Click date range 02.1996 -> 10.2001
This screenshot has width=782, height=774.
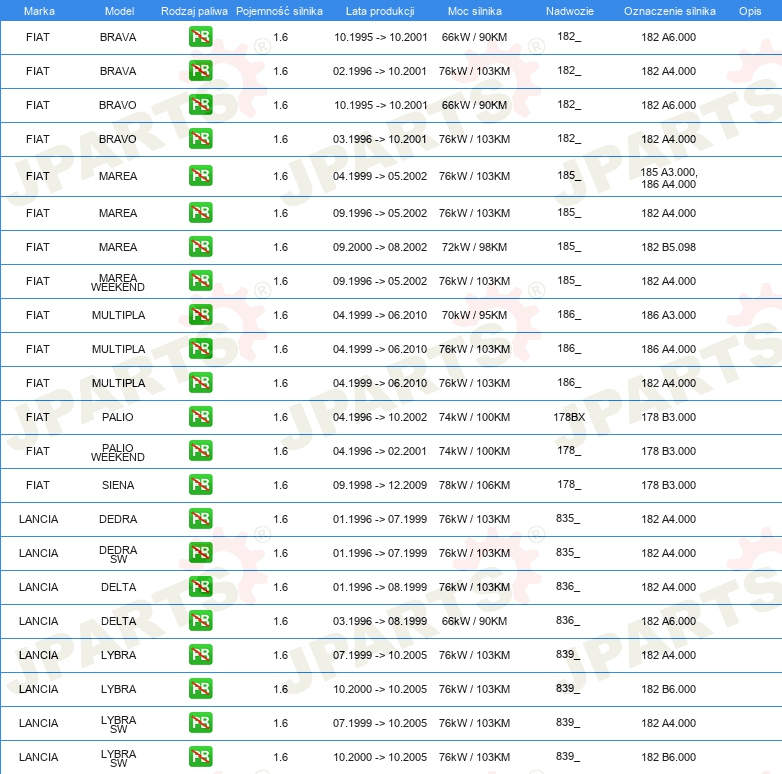380,71
